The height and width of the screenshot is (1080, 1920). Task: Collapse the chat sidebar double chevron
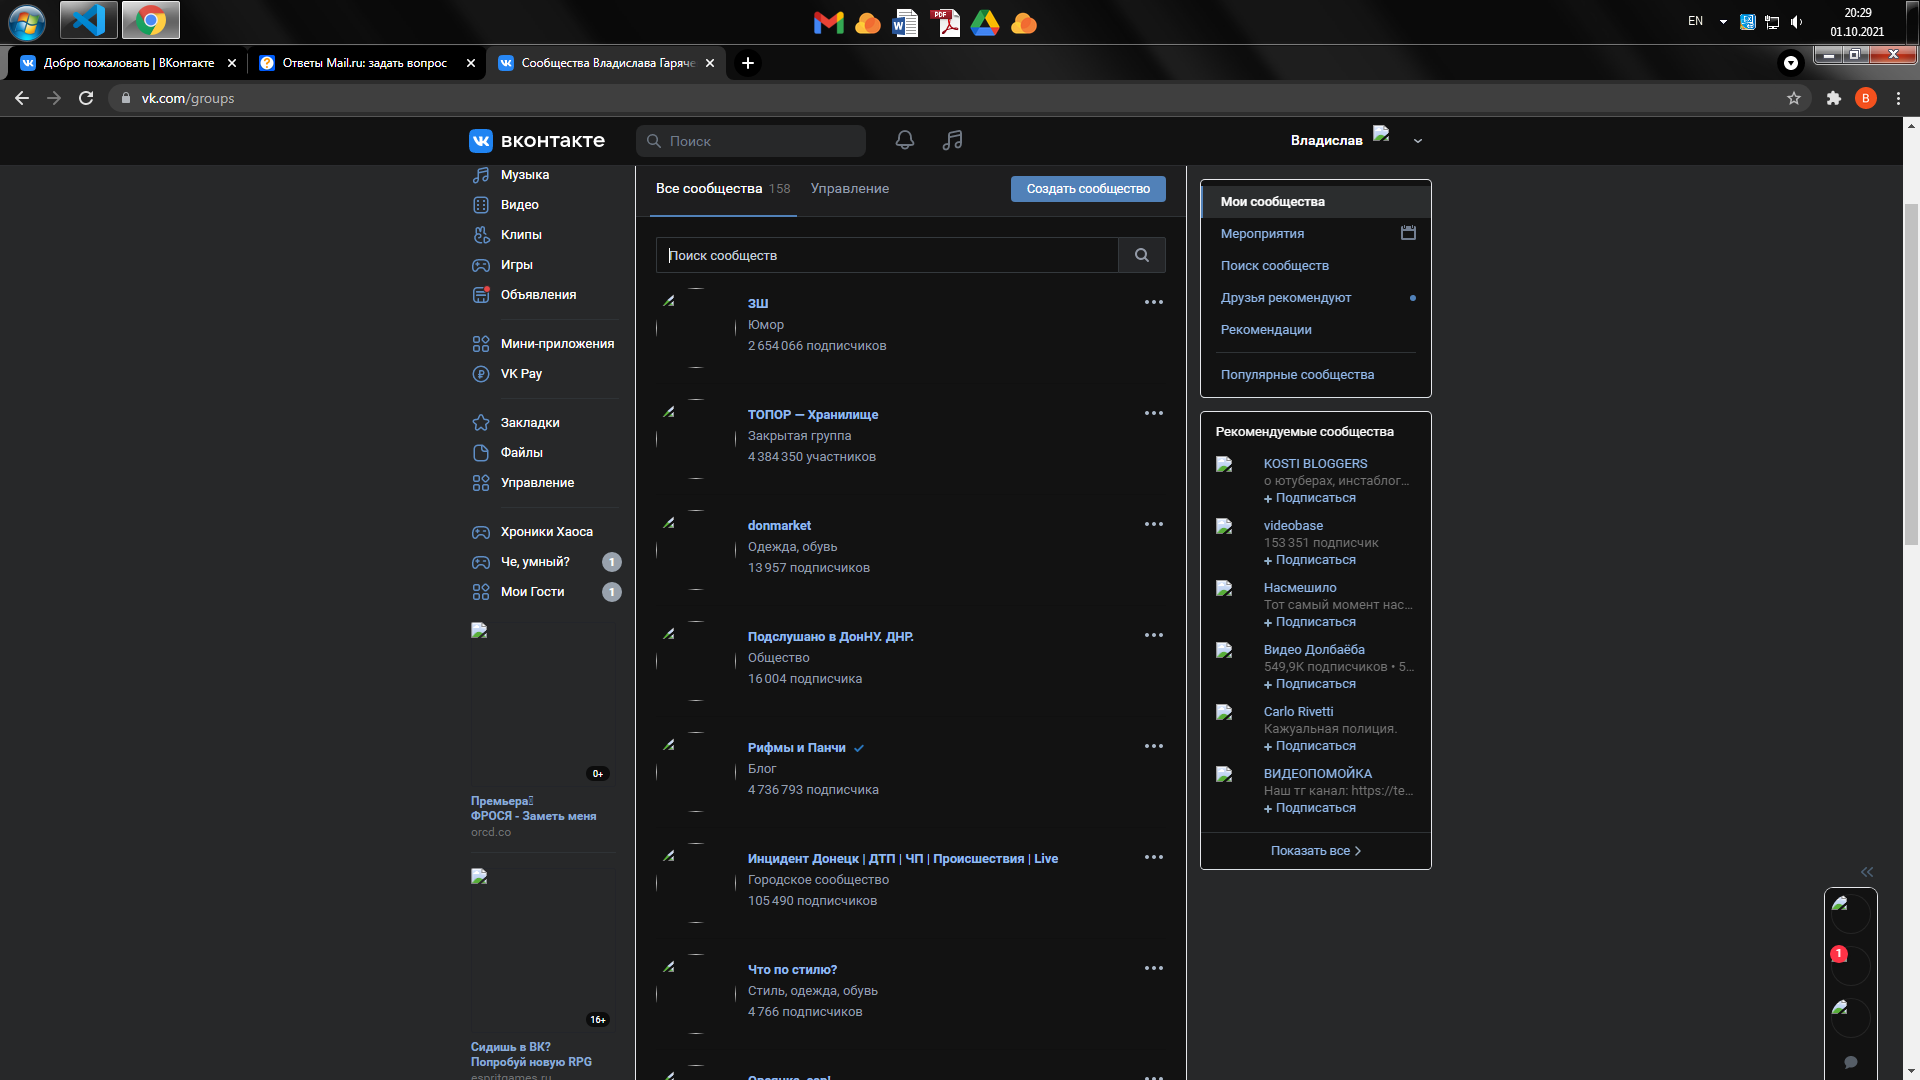point(1866,872)
